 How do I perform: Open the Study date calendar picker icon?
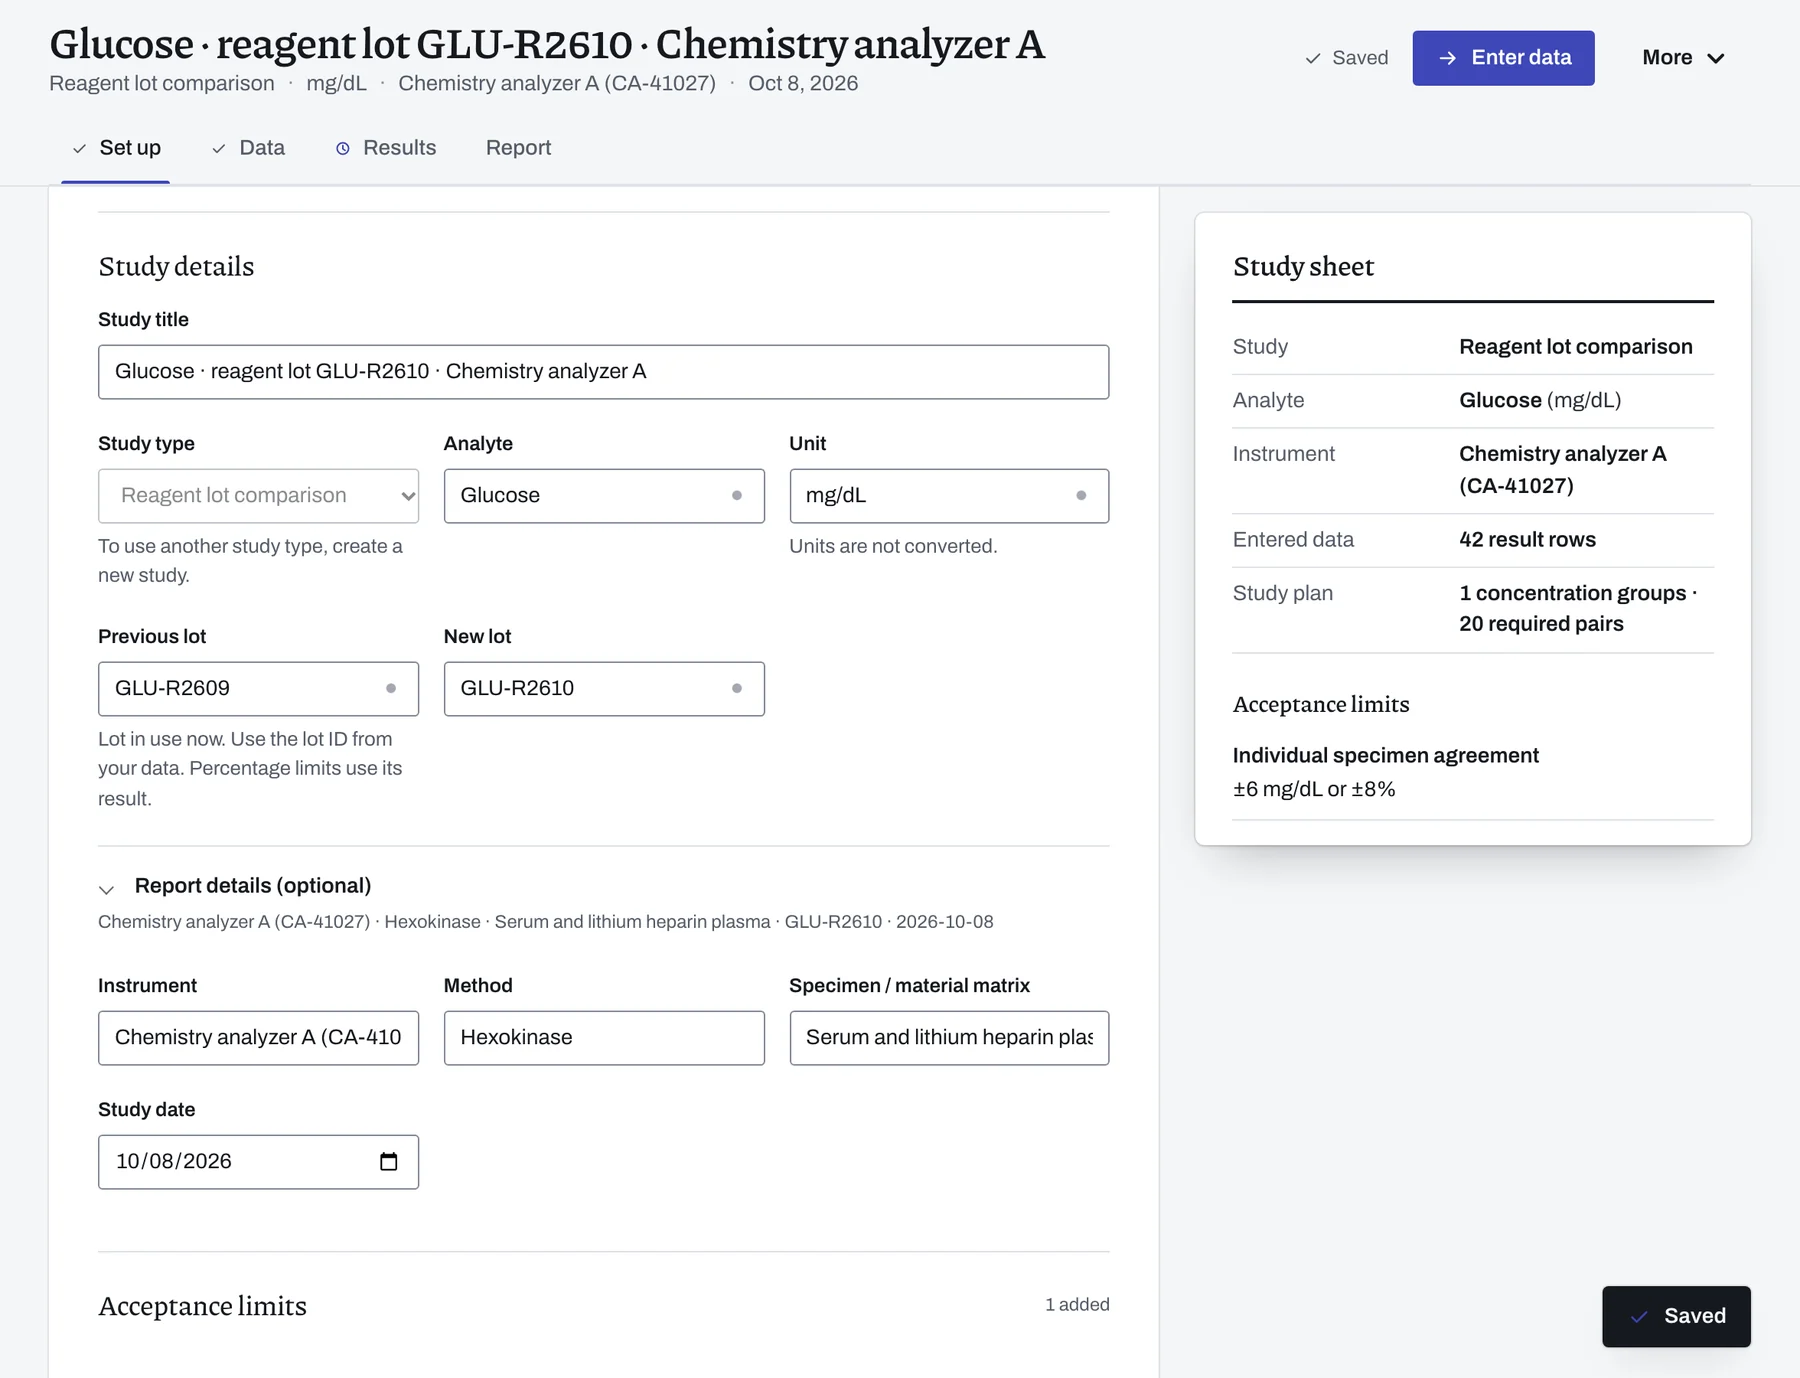click(x=389, y=1161)
